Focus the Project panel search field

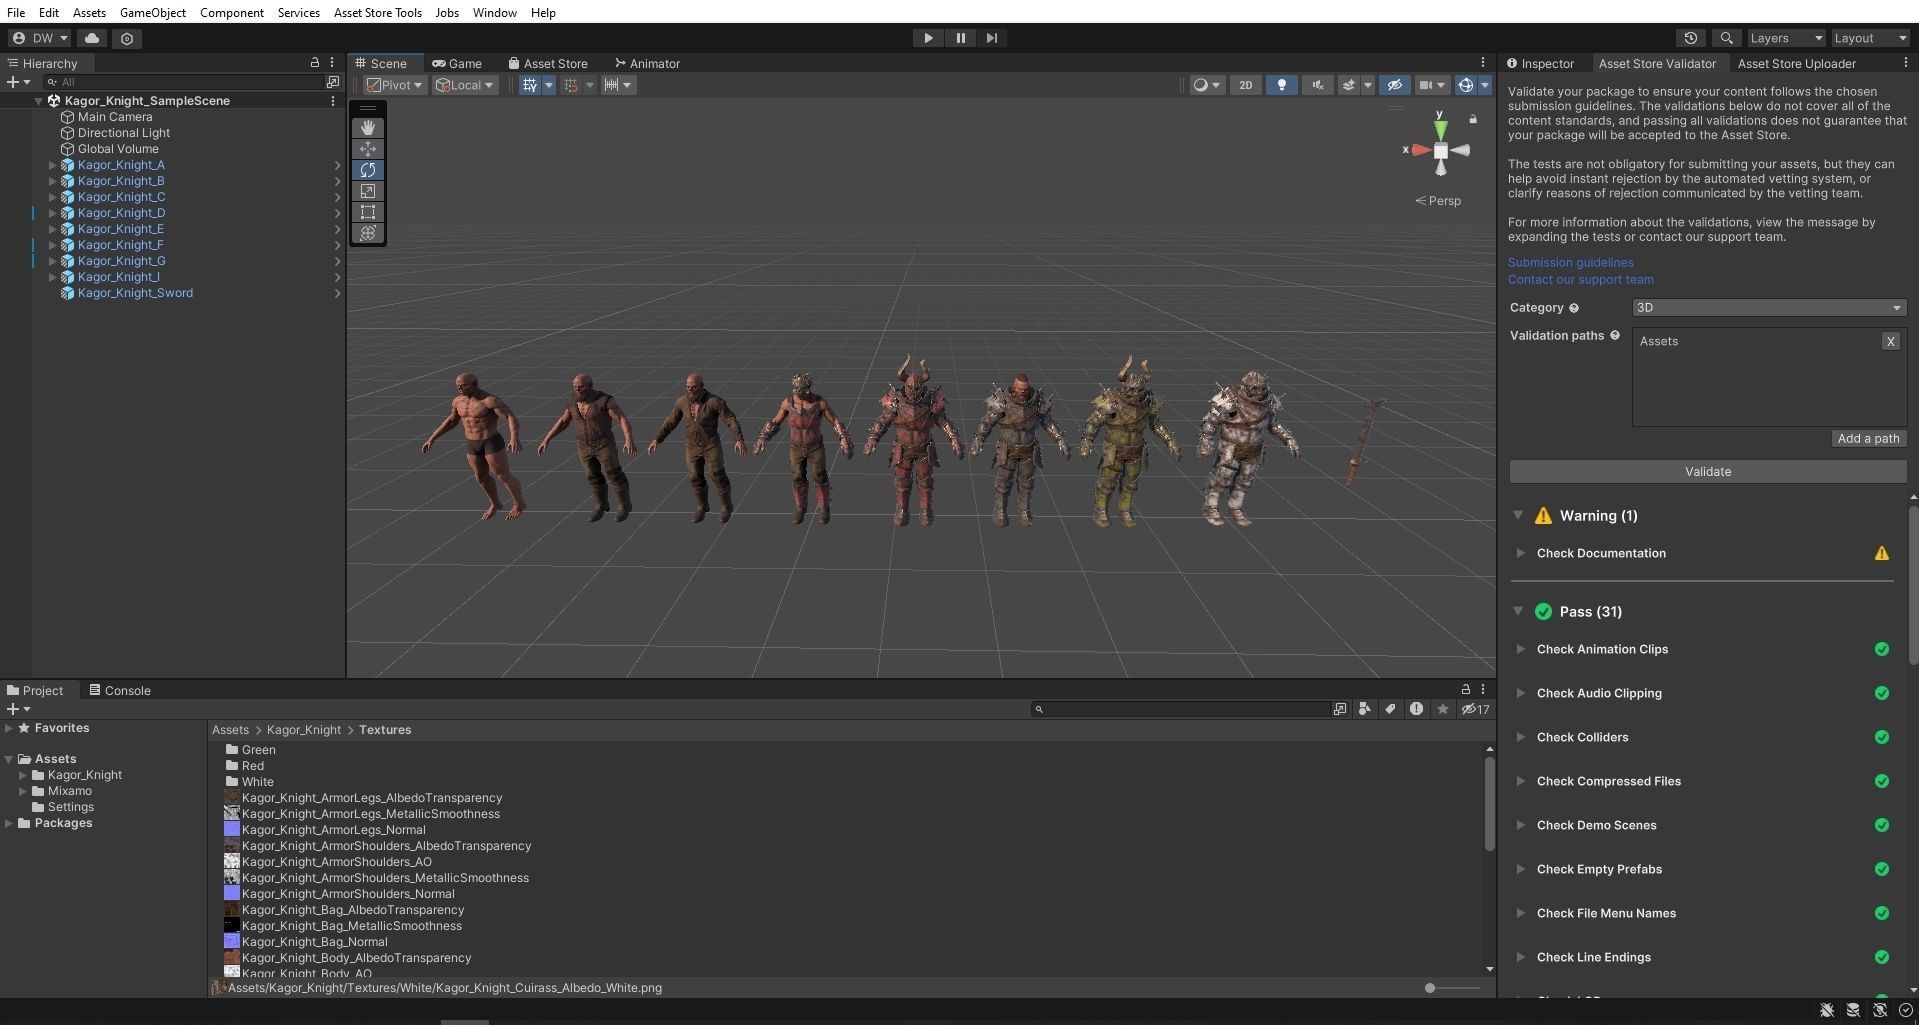click(x=1183, y=709)
